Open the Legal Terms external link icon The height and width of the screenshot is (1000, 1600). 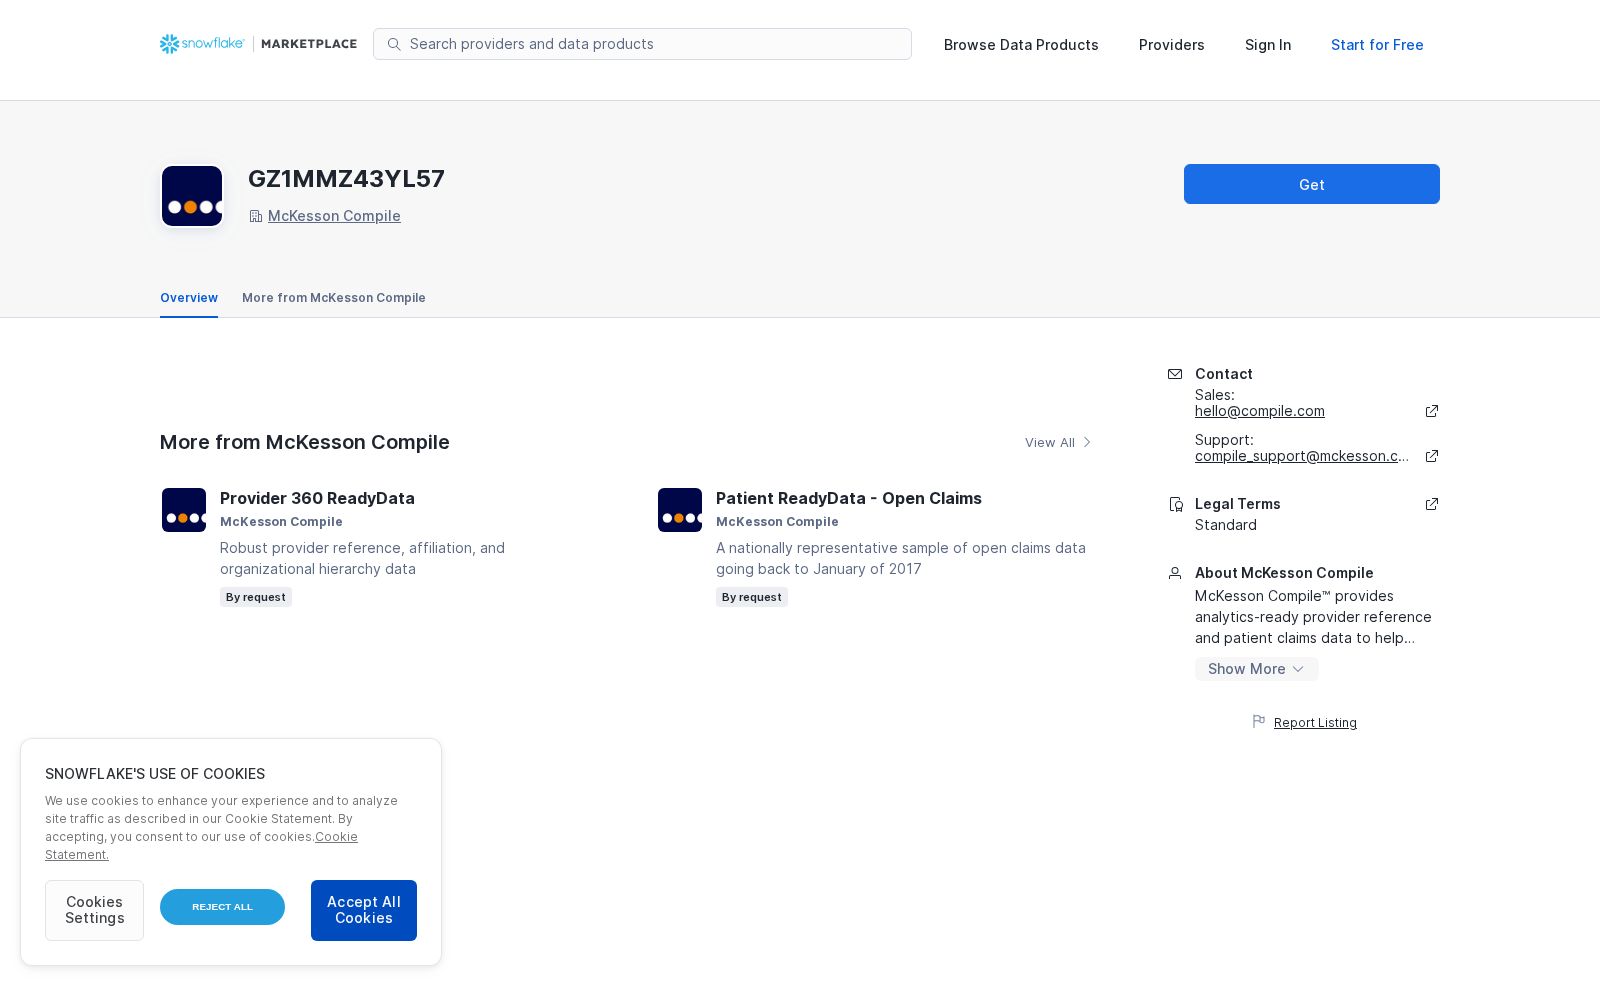[x=1432, y=504]
